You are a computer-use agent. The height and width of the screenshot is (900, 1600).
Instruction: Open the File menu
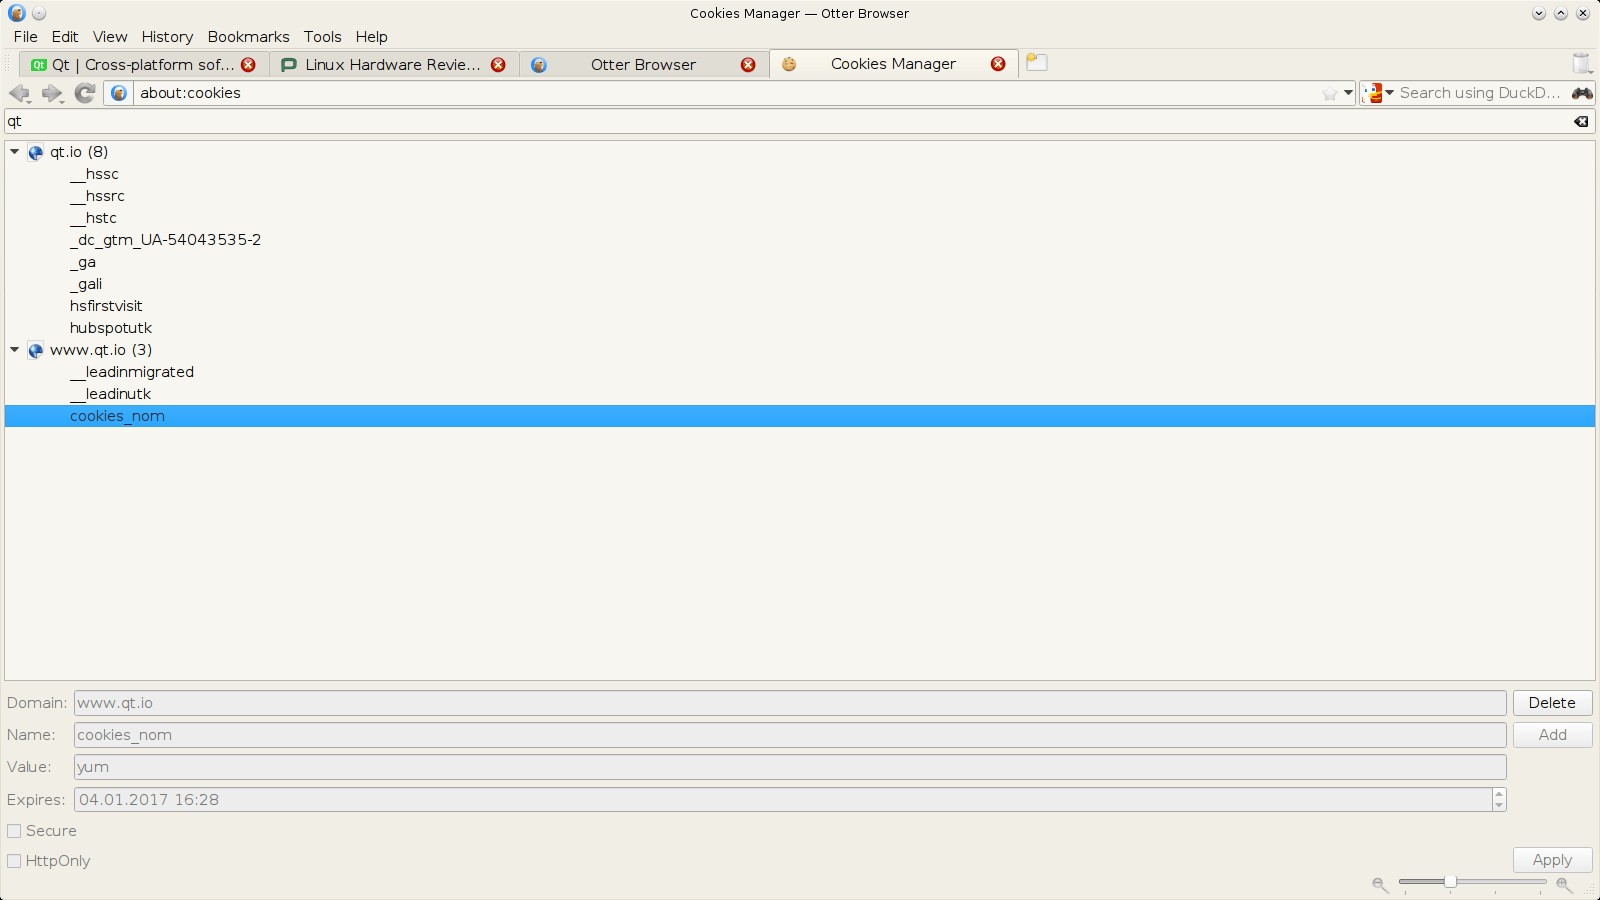pyautogui.click(x=26, y=37)
